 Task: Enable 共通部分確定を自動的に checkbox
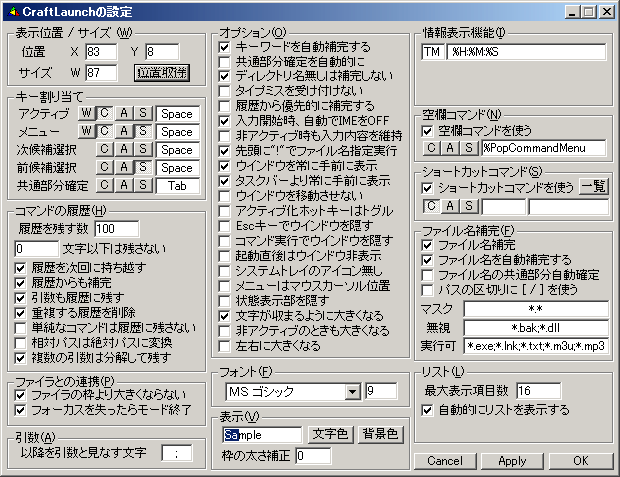224,62
